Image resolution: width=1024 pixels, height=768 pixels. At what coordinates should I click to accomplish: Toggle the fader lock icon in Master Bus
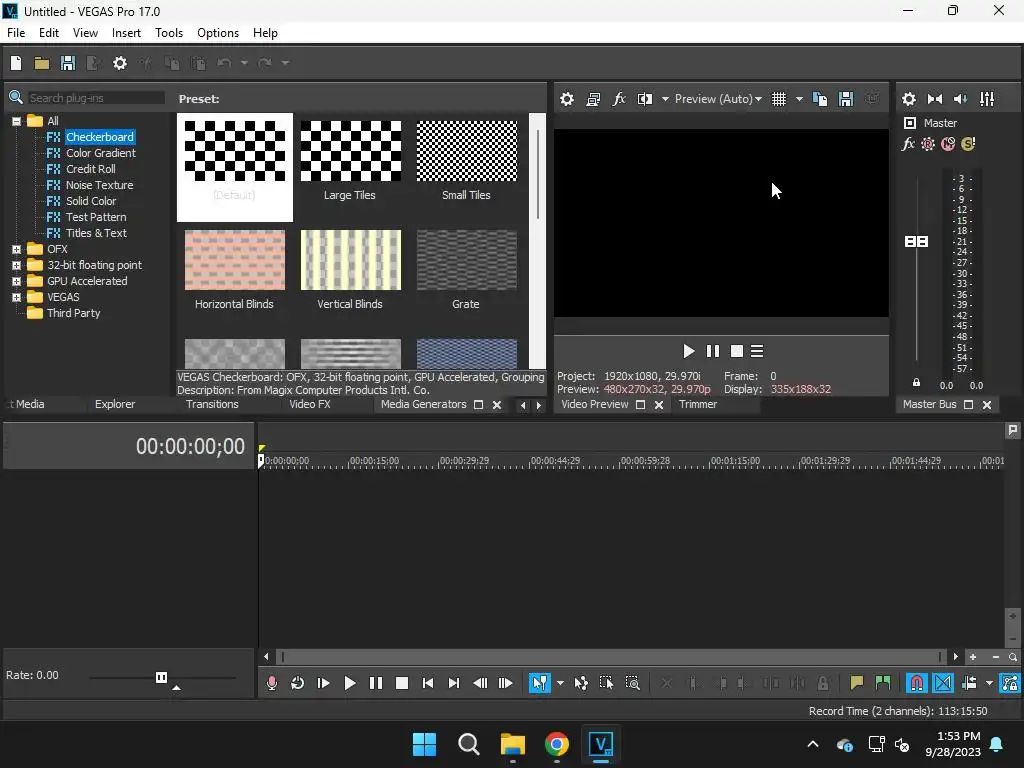pyautogui.click(x=916, y=383)
